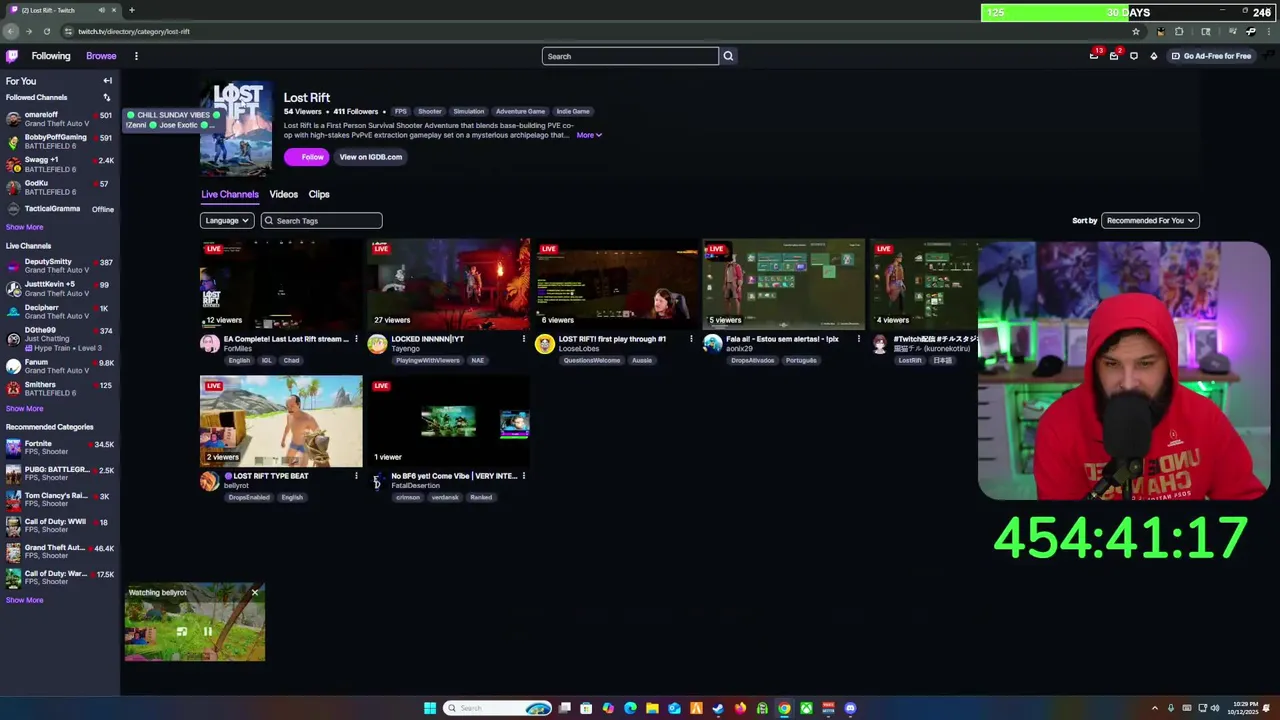
Task: Open File Explorer from the taskbar
Action: coord(652,708)
